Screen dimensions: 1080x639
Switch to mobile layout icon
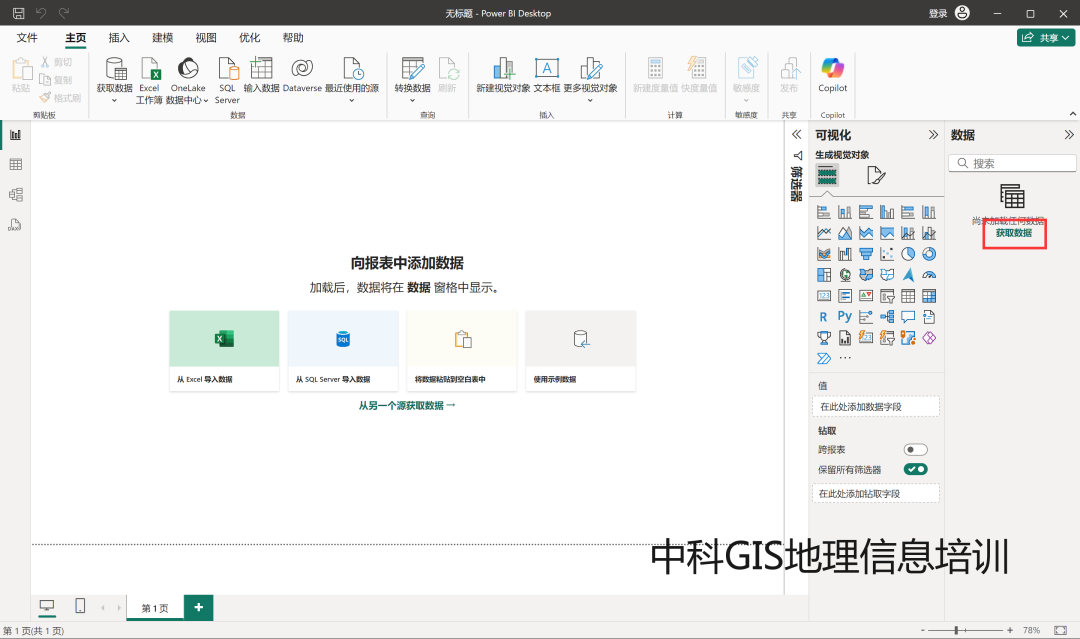80,606
